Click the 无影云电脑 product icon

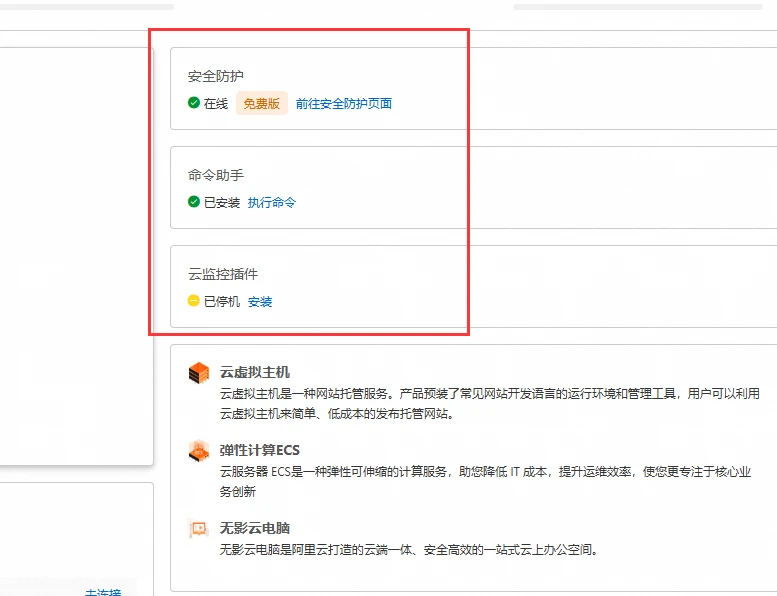pos(199,529)
